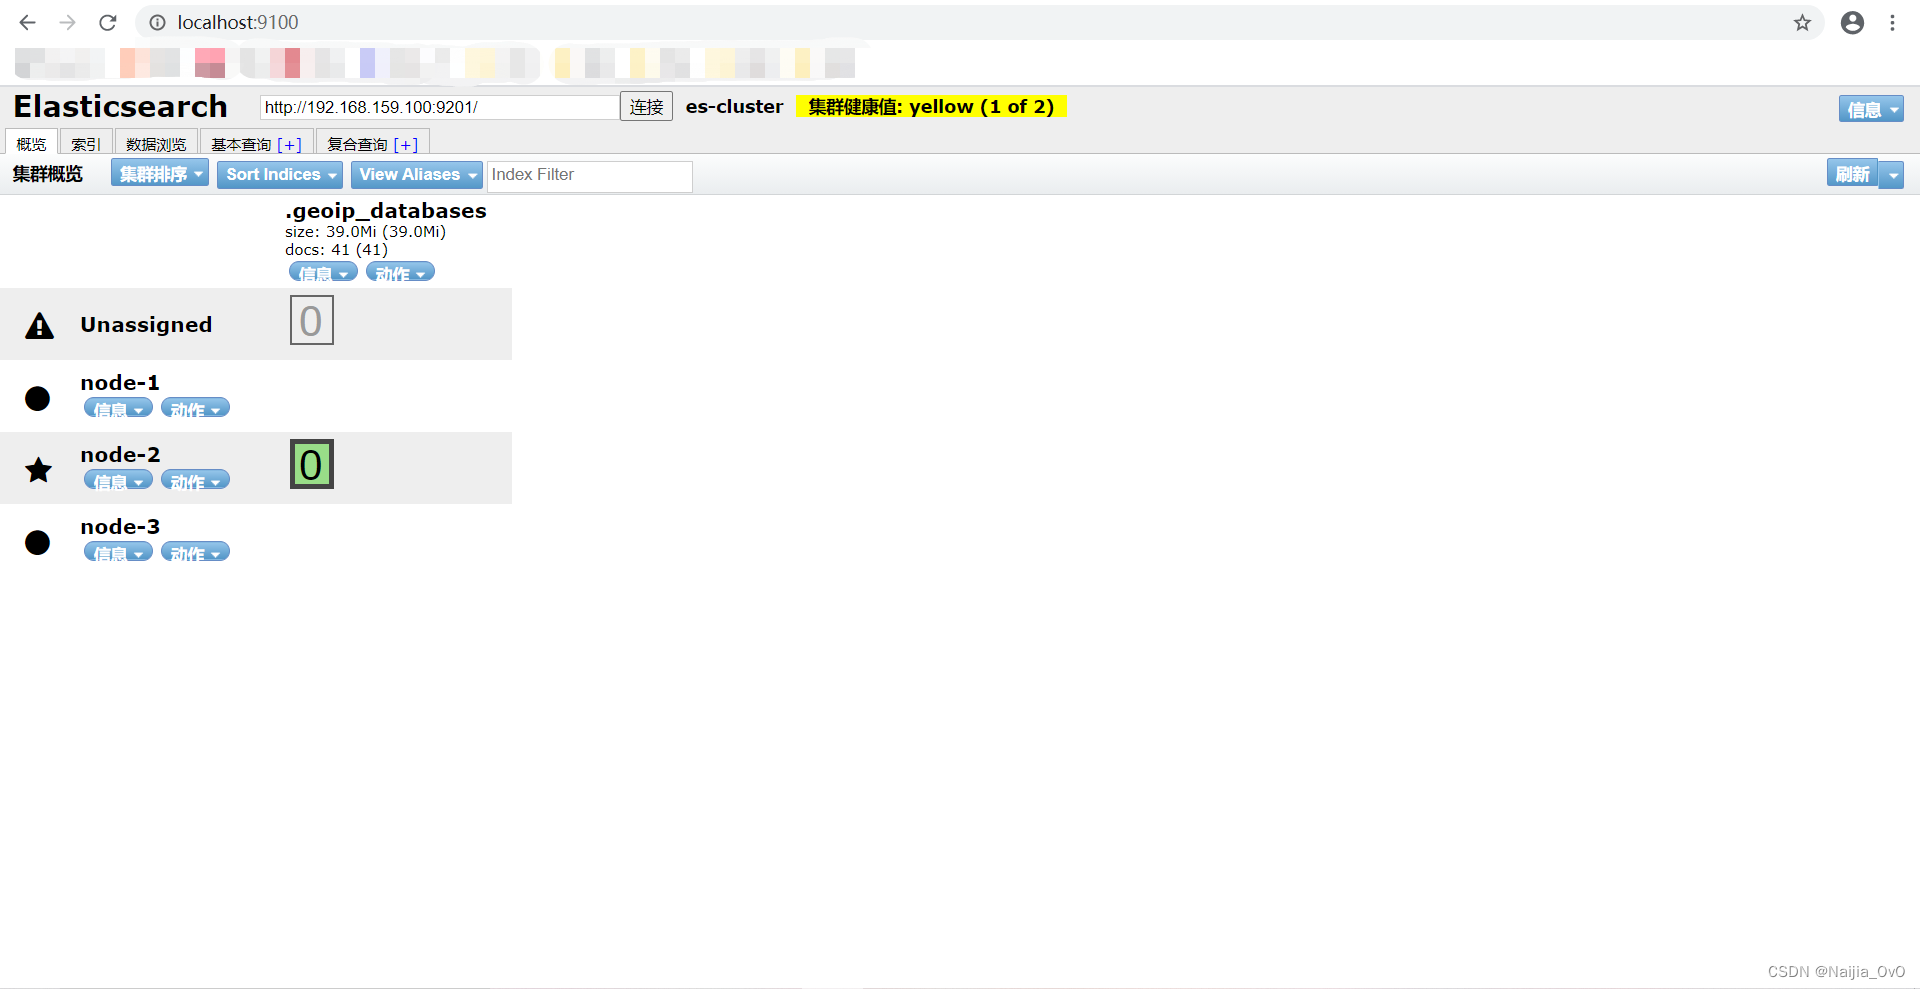This screenshot has width=1920, height=989.
Task: Click the 集群概览 heading
Action: [x=48, y=174]
